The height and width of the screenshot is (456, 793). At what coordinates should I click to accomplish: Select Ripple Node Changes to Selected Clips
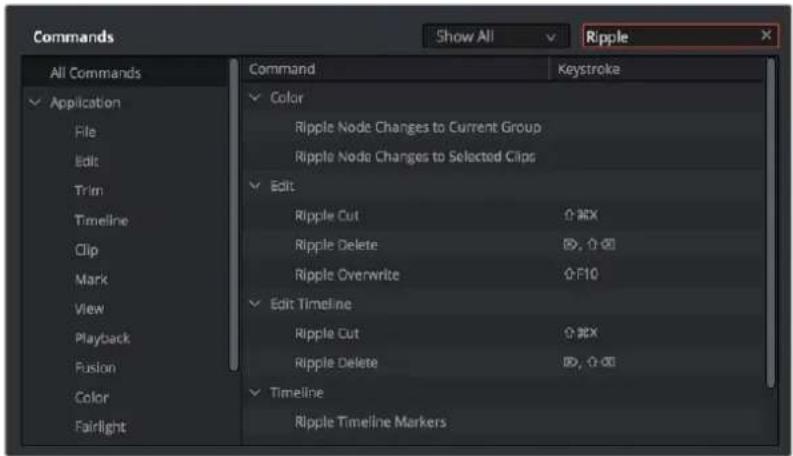coord(415,157)
